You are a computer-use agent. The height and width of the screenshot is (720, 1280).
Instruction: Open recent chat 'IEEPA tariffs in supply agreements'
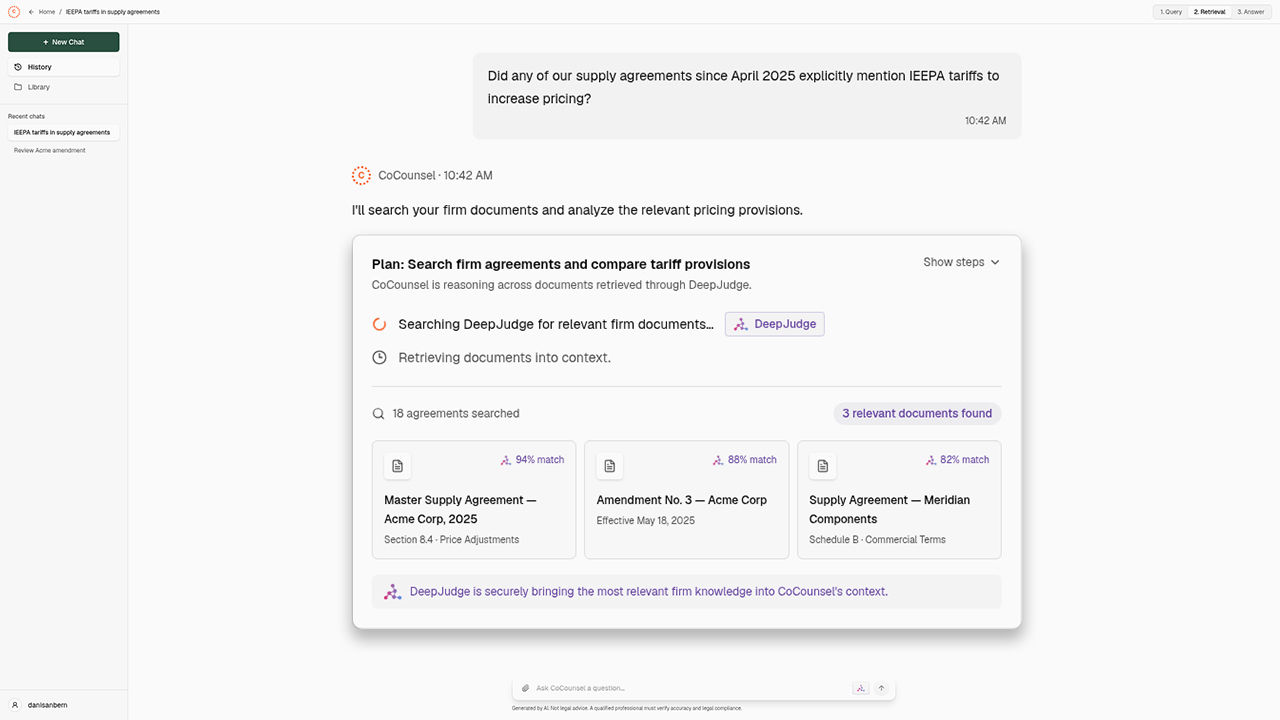(x=64, y=132)
